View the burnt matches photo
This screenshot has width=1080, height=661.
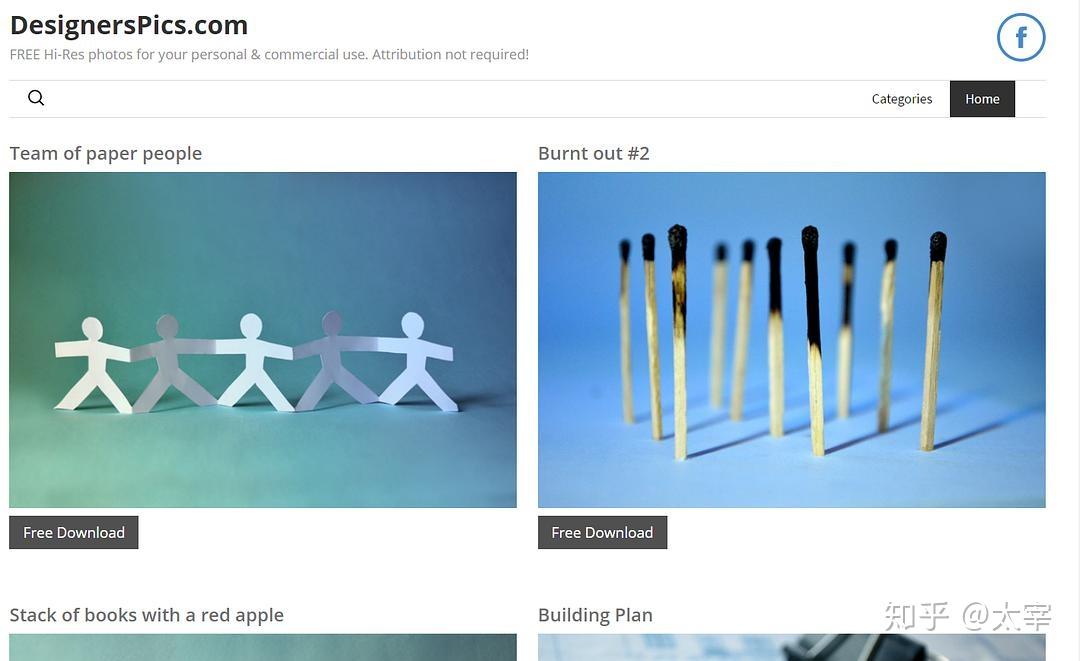click(791, 339)
